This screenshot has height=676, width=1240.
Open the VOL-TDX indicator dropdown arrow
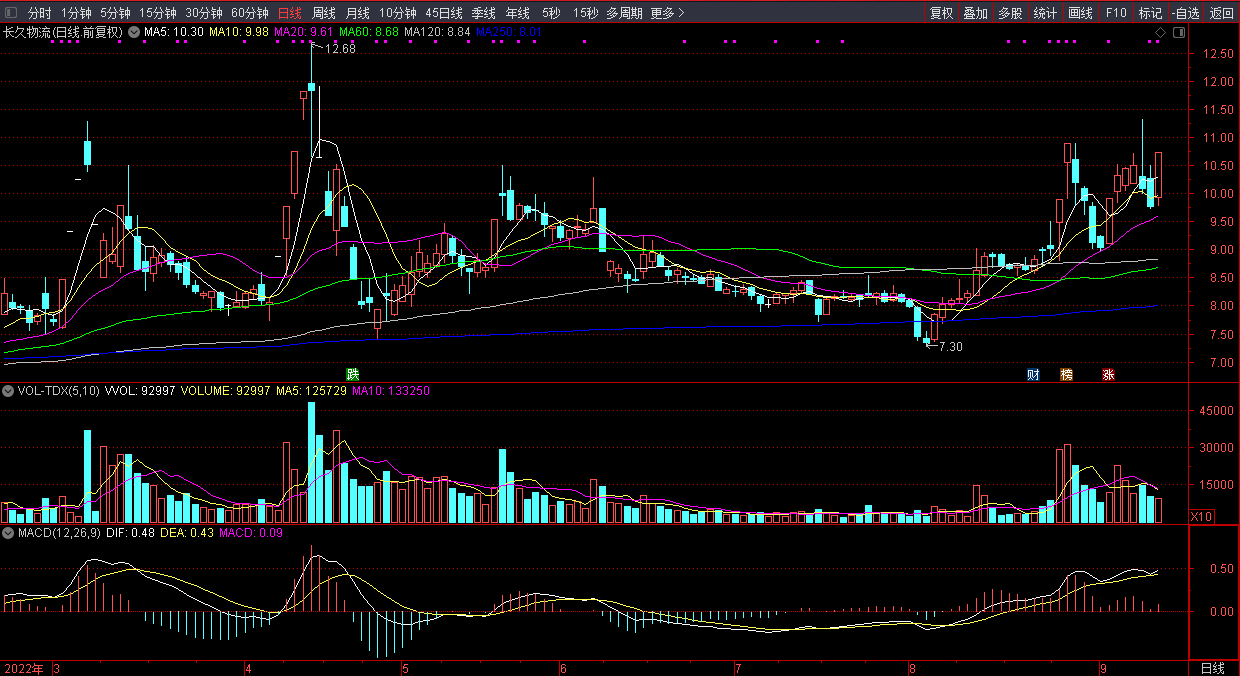[8, 391]
